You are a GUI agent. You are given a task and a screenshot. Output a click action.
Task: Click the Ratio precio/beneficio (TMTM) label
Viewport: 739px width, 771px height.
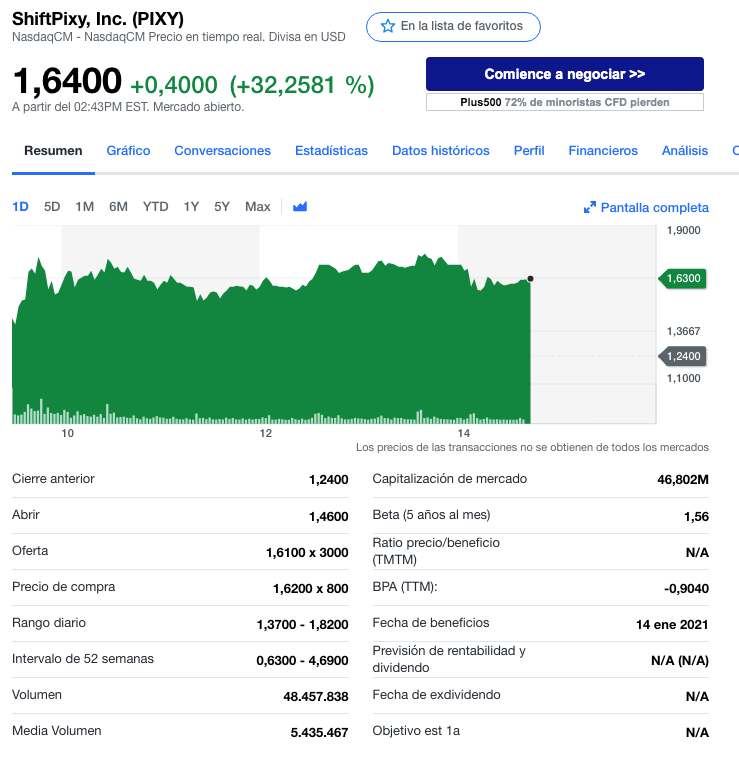coord(436,551)
